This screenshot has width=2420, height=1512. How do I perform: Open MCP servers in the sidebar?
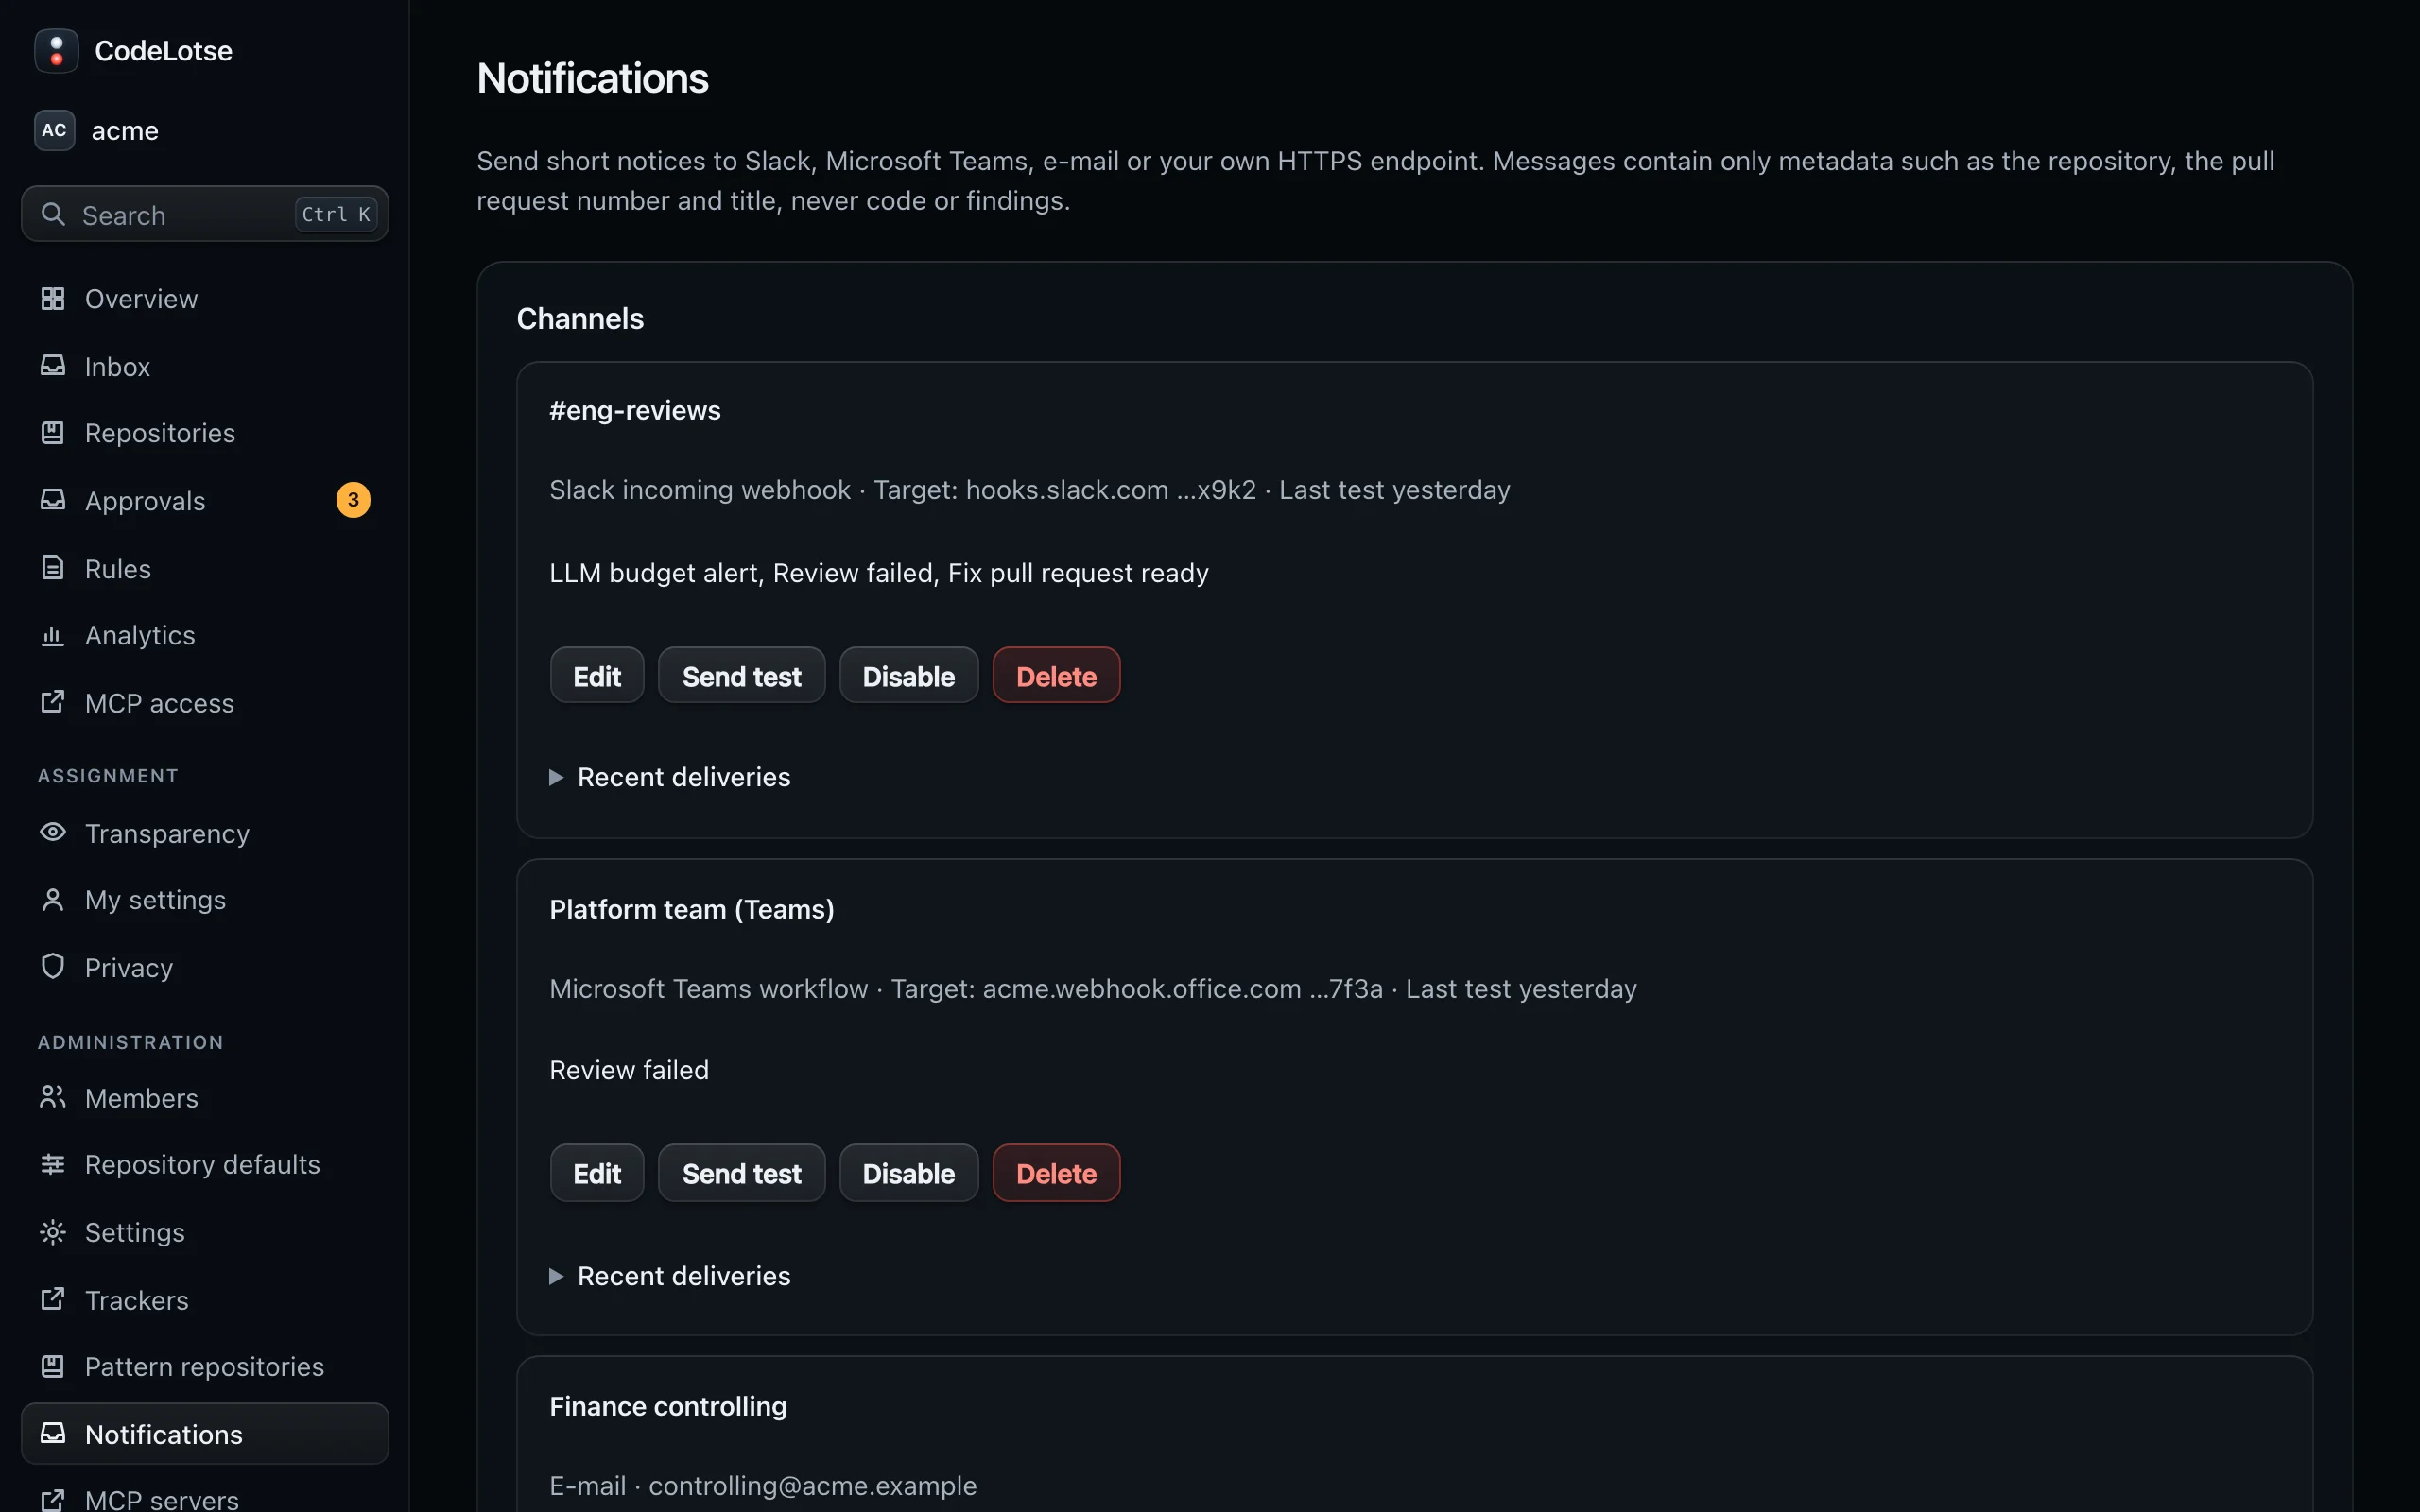(205, 1499)
